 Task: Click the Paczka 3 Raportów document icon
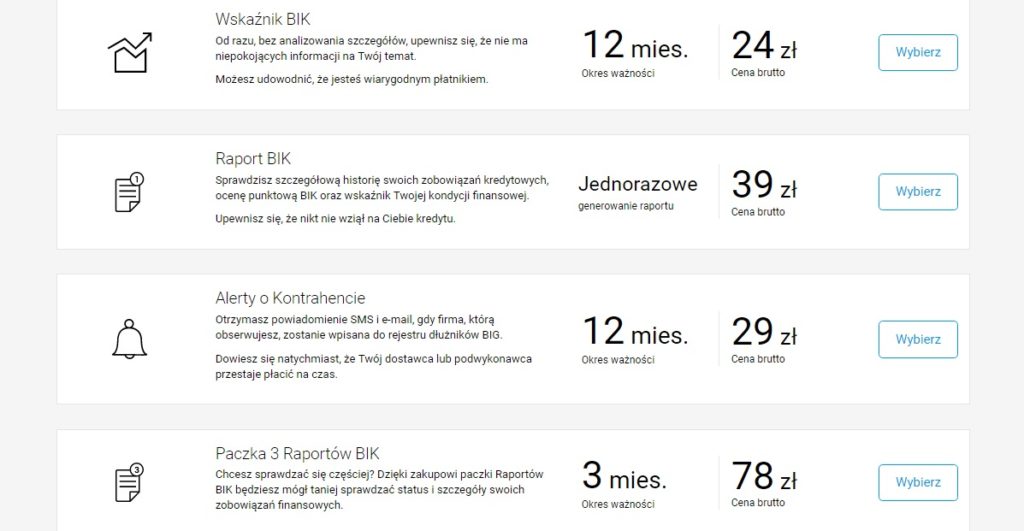click(129, 483)
